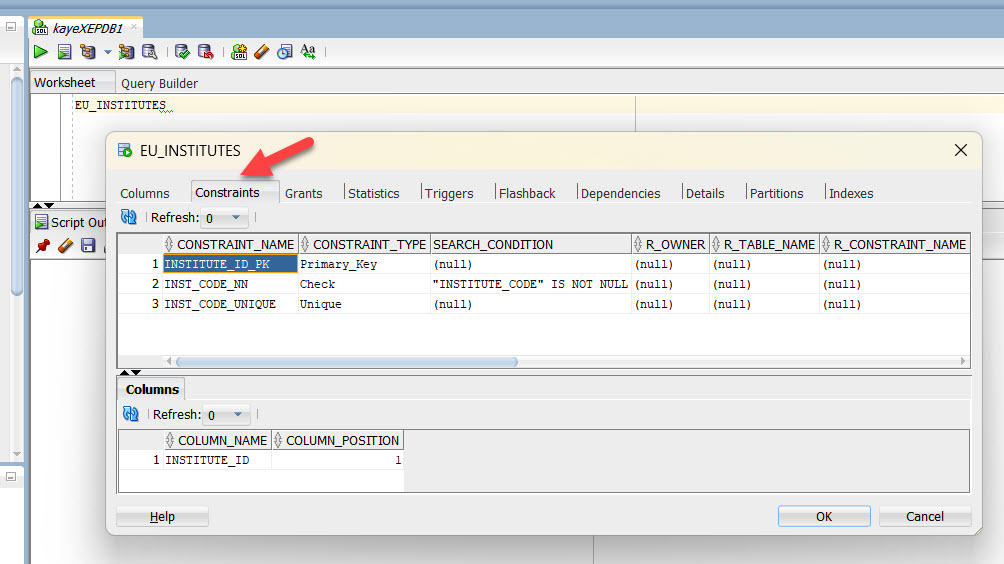Open the Refresh dropdown in lower Columns pane
The image size is (1004, 564).
[226, 415]
